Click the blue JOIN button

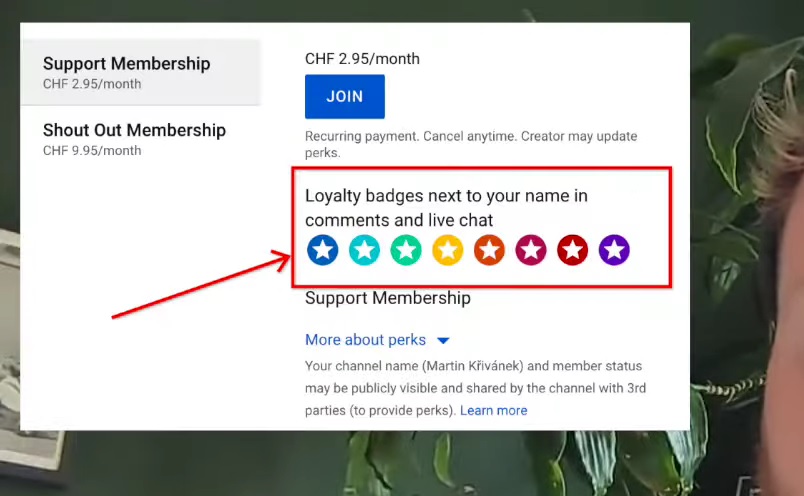[x=345, y=96]
